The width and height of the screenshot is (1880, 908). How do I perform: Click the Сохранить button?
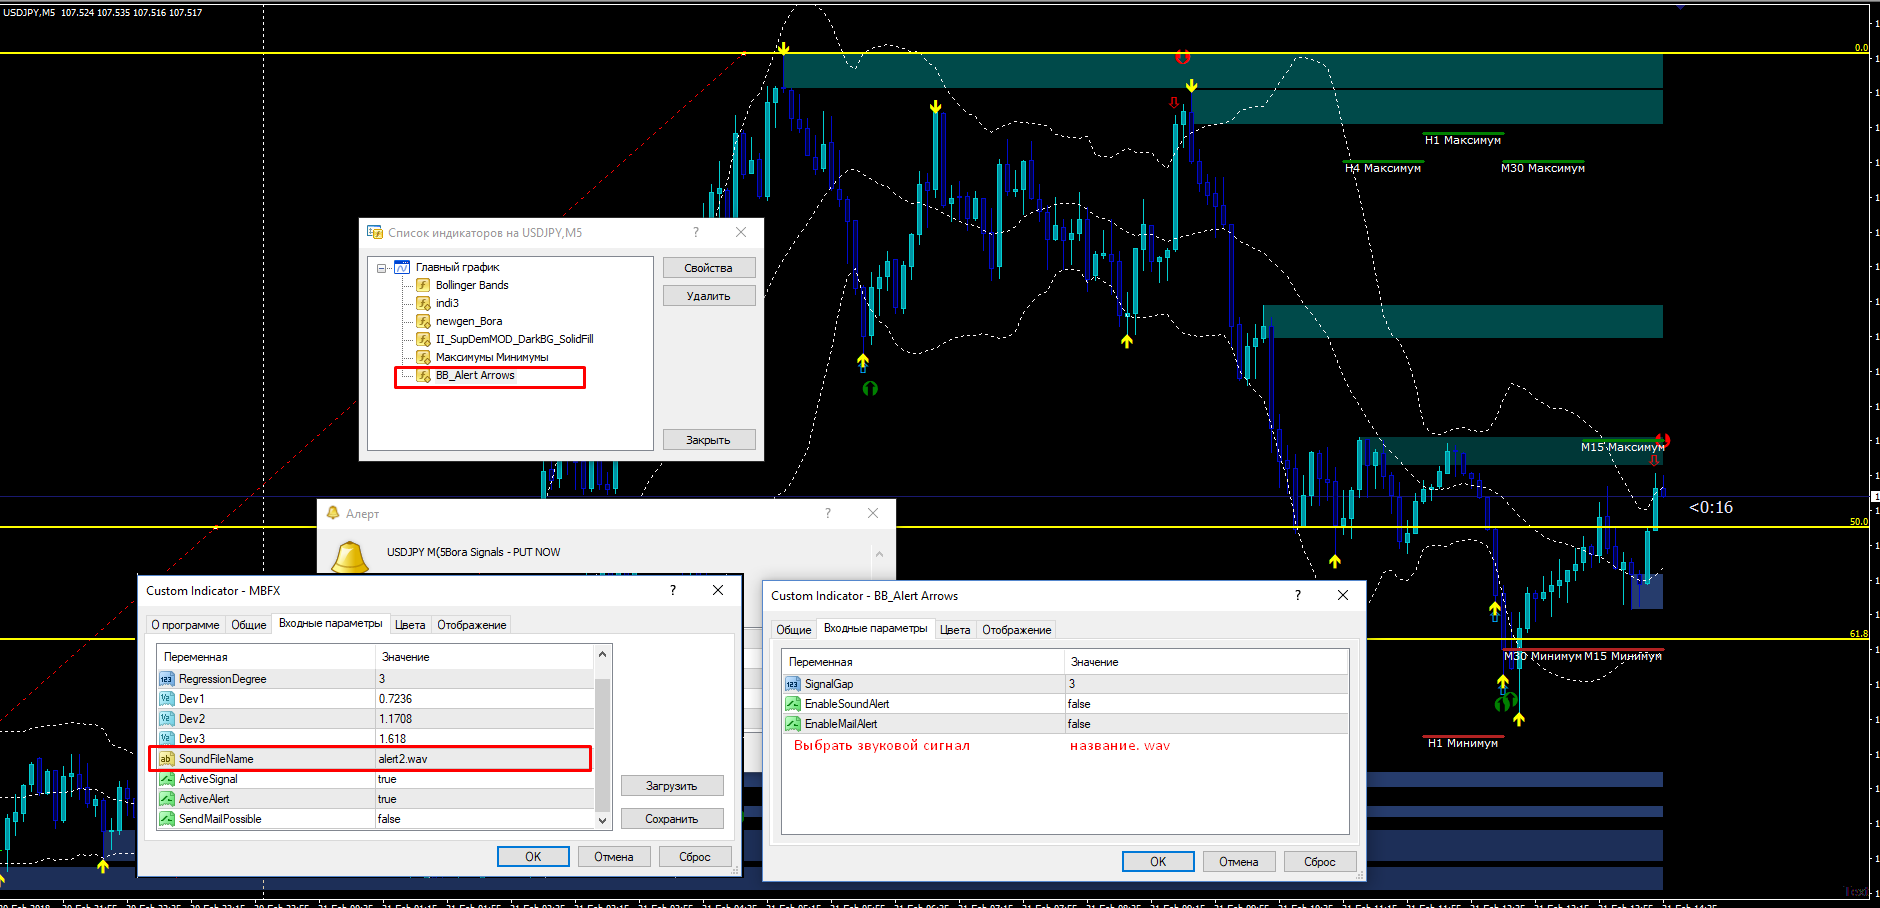pyautogui.click(x=671, y=819)
